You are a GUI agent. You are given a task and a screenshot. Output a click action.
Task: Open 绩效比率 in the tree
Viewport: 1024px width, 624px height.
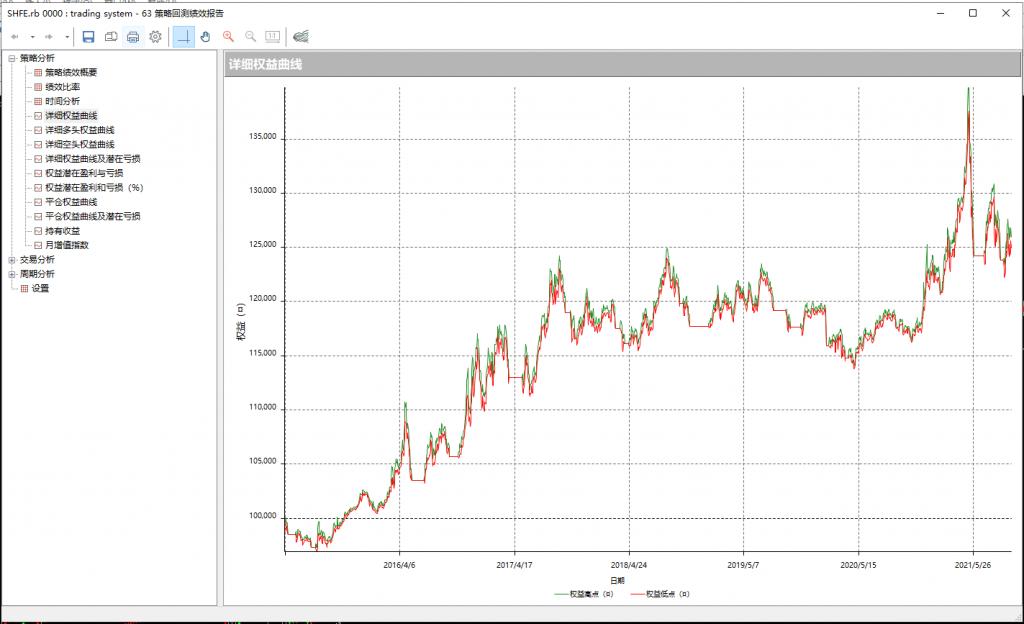click(62, 87)
